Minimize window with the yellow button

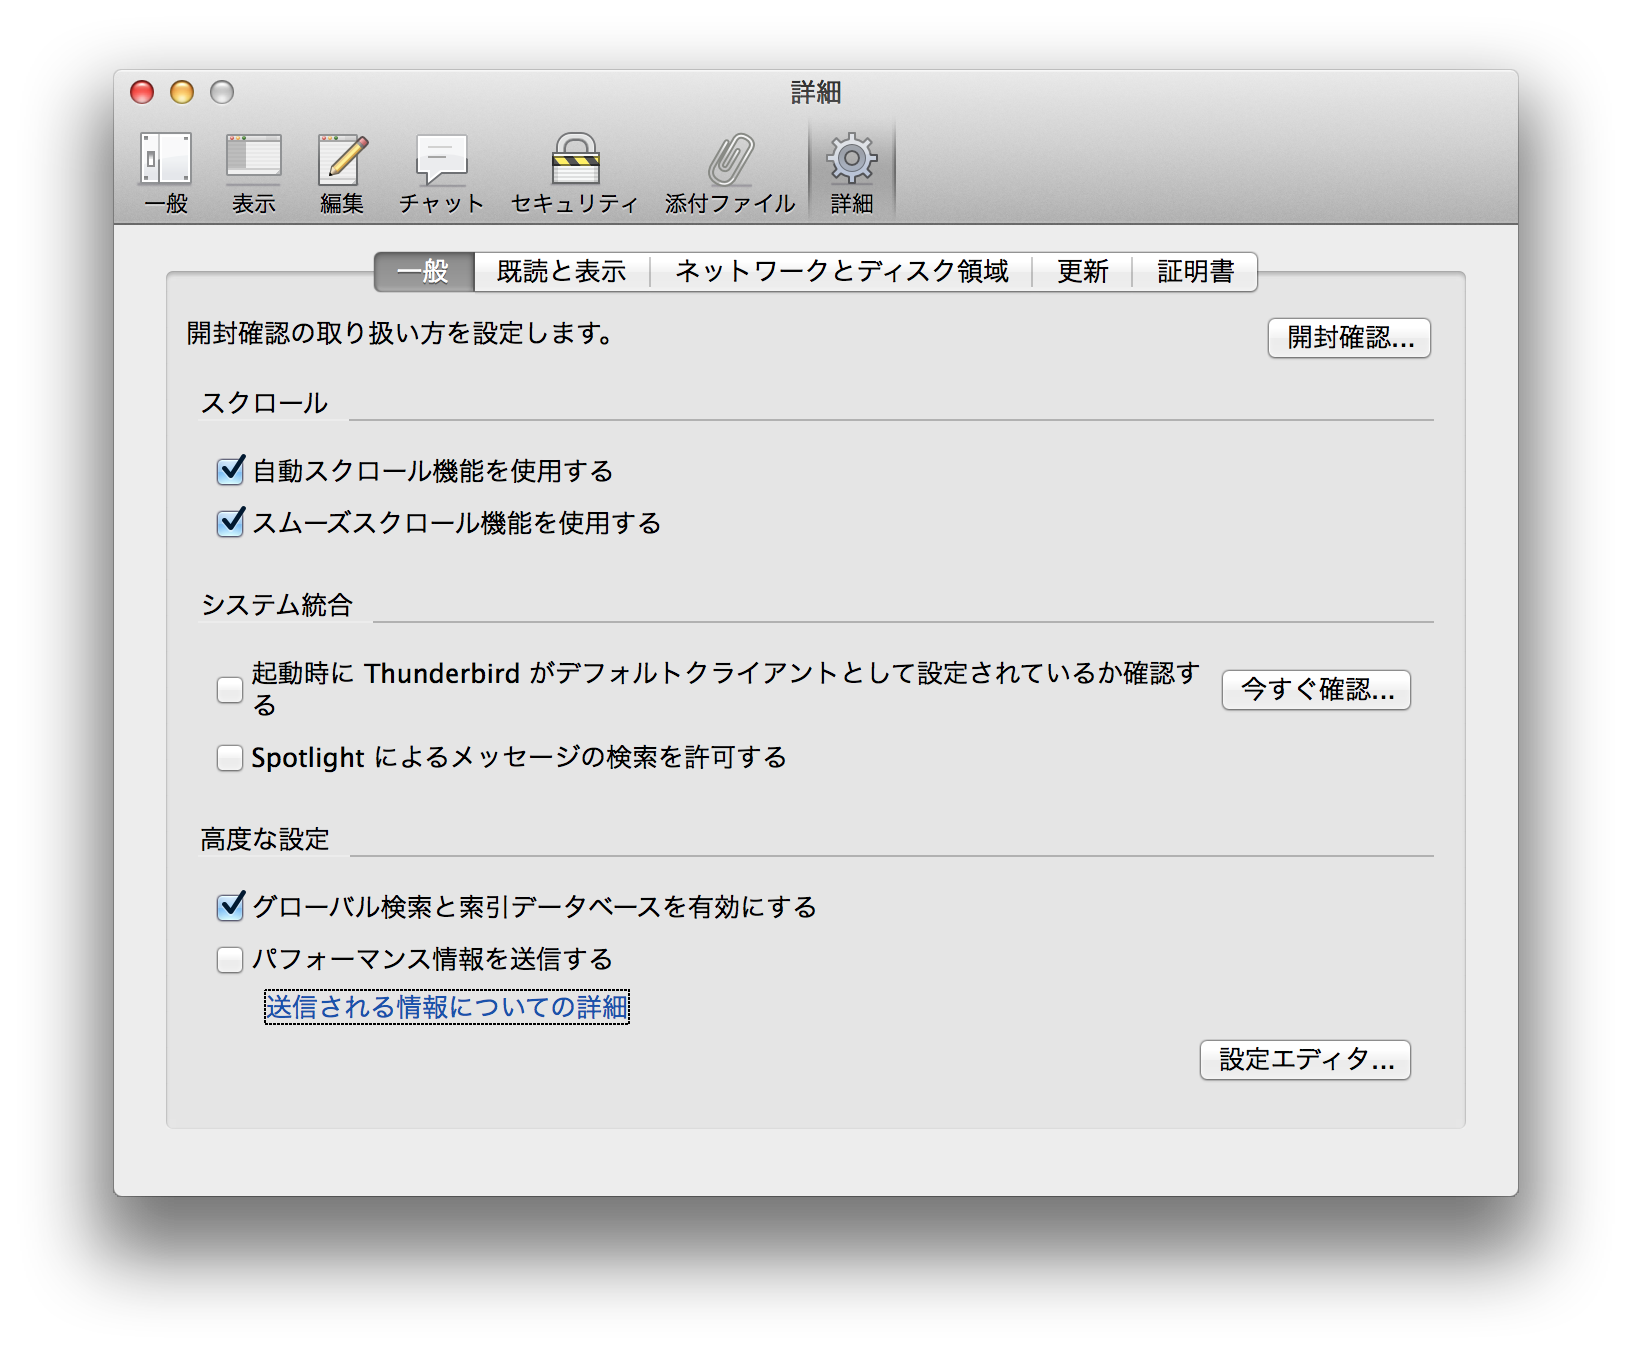click(182, 92)
